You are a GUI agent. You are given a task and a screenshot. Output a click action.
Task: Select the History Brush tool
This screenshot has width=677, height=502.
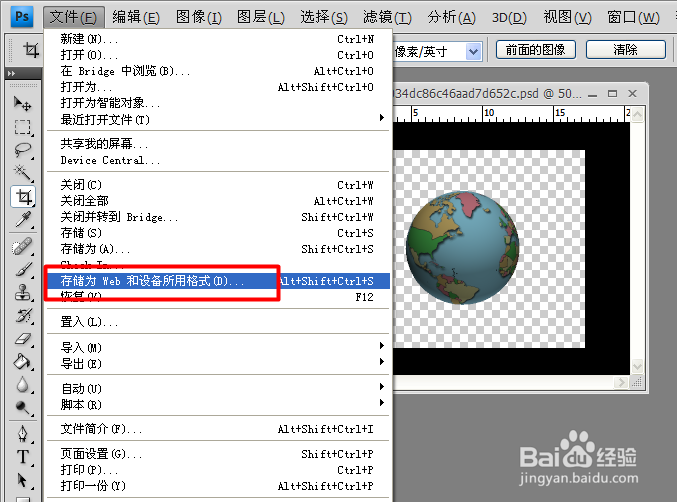pos(22,316)
